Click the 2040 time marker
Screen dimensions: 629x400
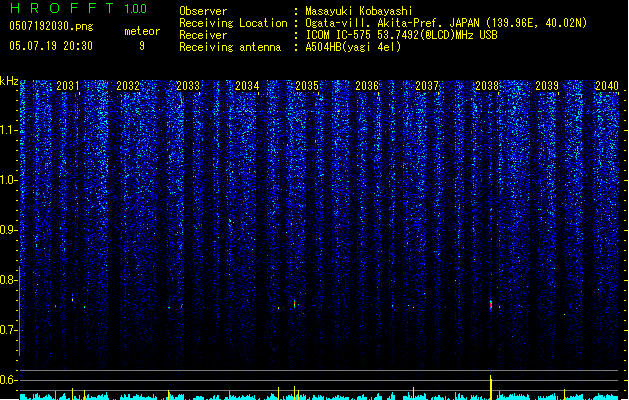607,85
